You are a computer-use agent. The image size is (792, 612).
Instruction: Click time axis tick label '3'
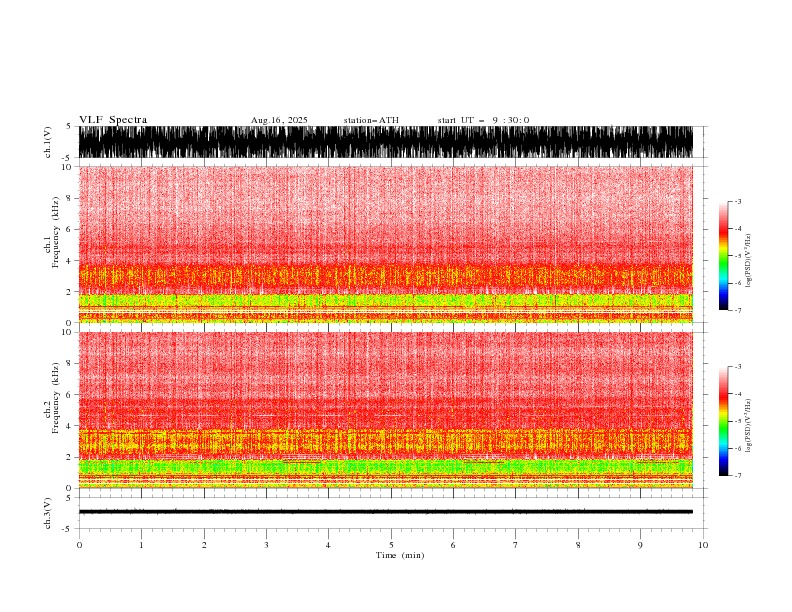click(266, 545)
